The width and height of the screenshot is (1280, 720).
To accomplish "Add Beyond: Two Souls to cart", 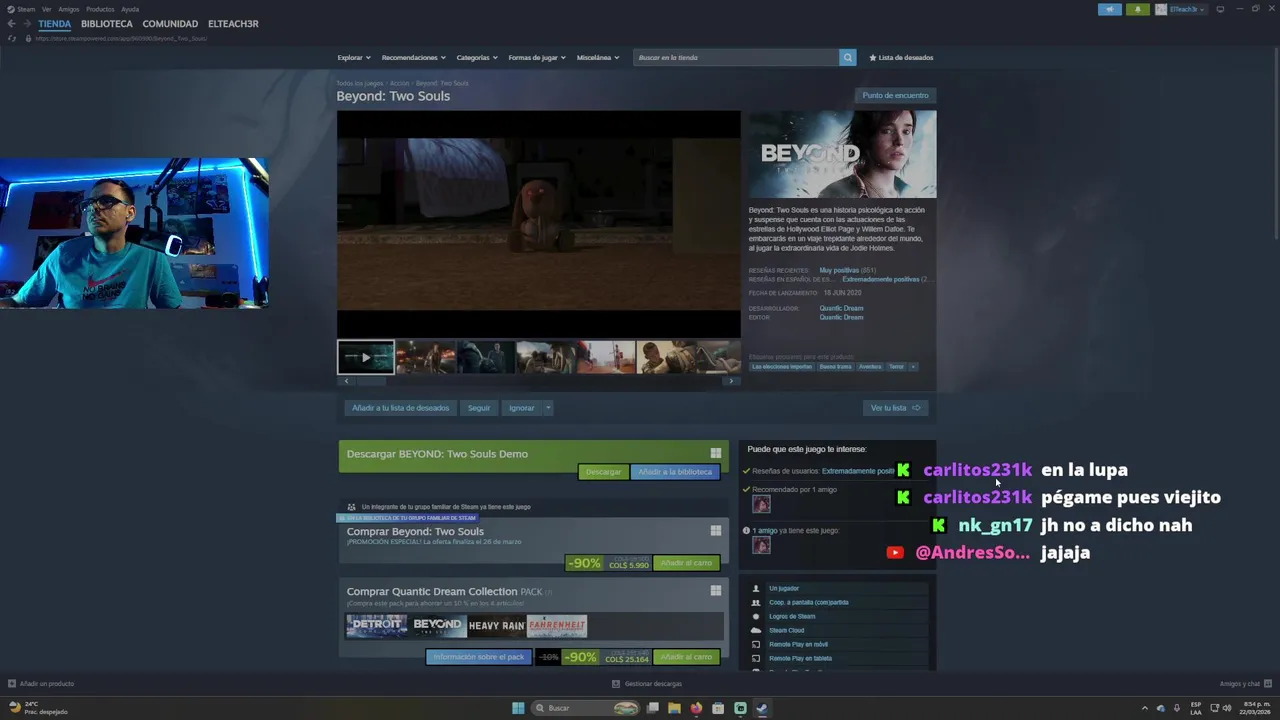I will 686,563.
